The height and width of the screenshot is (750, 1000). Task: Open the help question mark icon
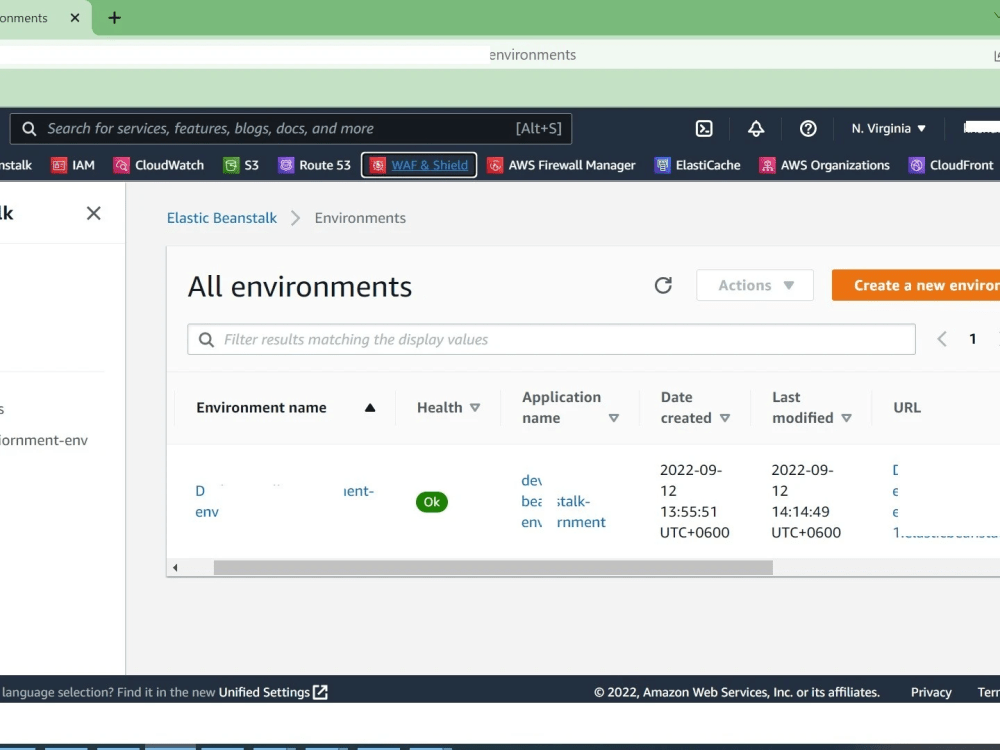[x=808, y=128]
